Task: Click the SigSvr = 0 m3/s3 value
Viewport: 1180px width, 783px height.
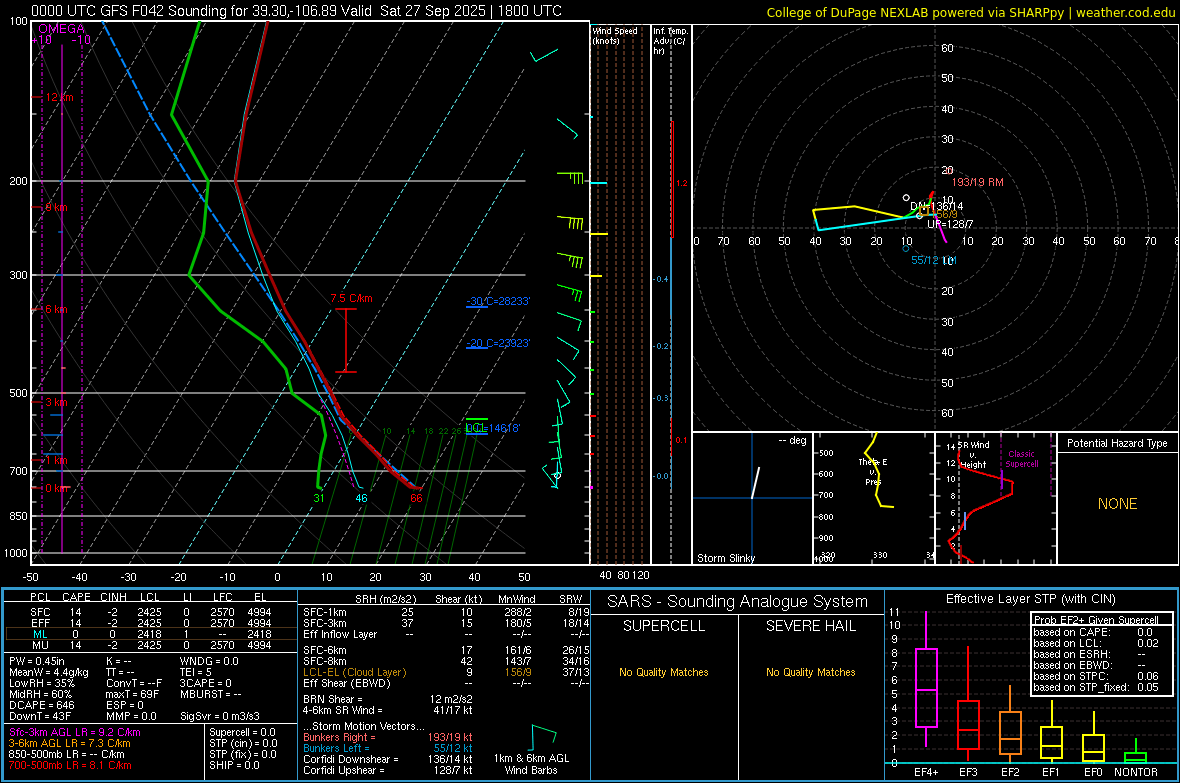Action: pos(220,716)
